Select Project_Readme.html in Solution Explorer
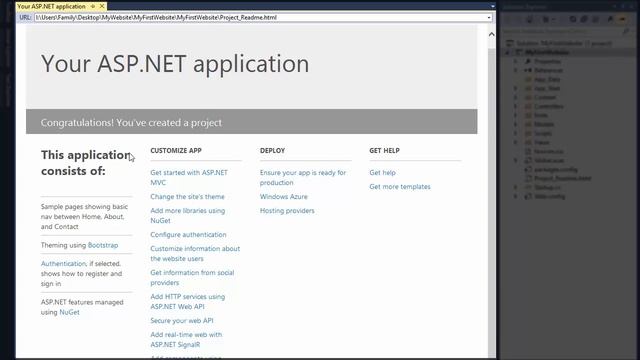The height and width of the screenshot is (360, 640). tap(562, 178)
